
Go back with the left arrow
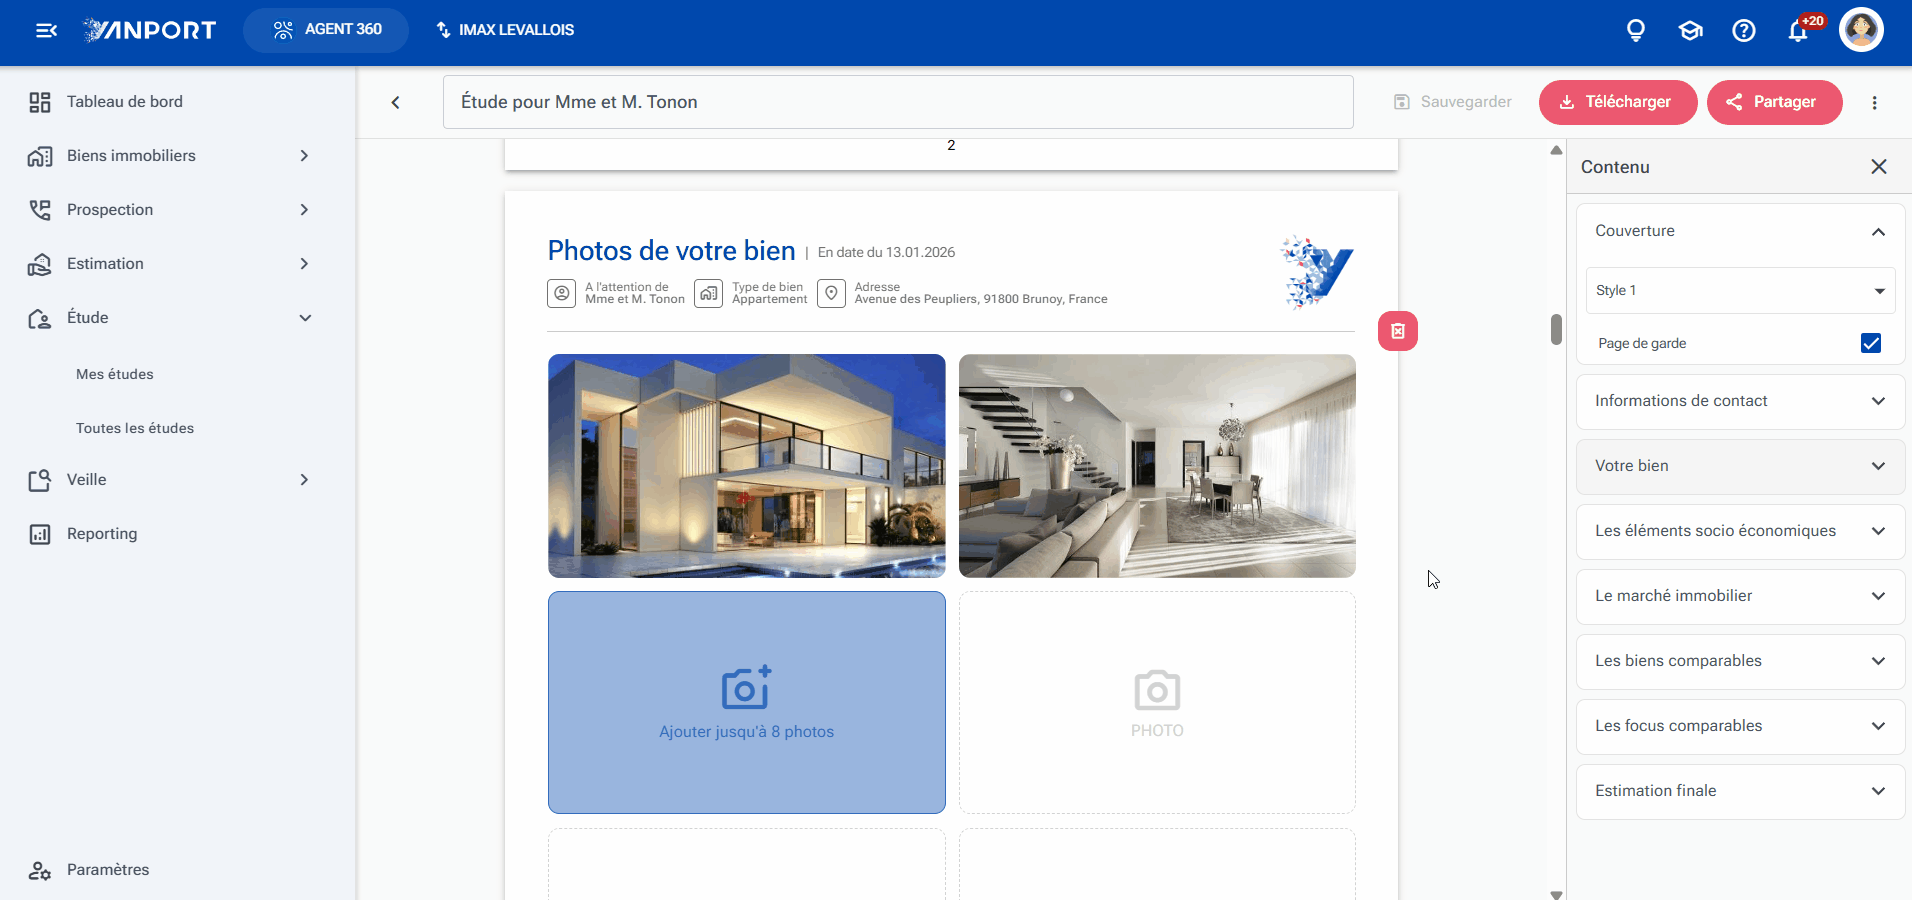point(395,102)
